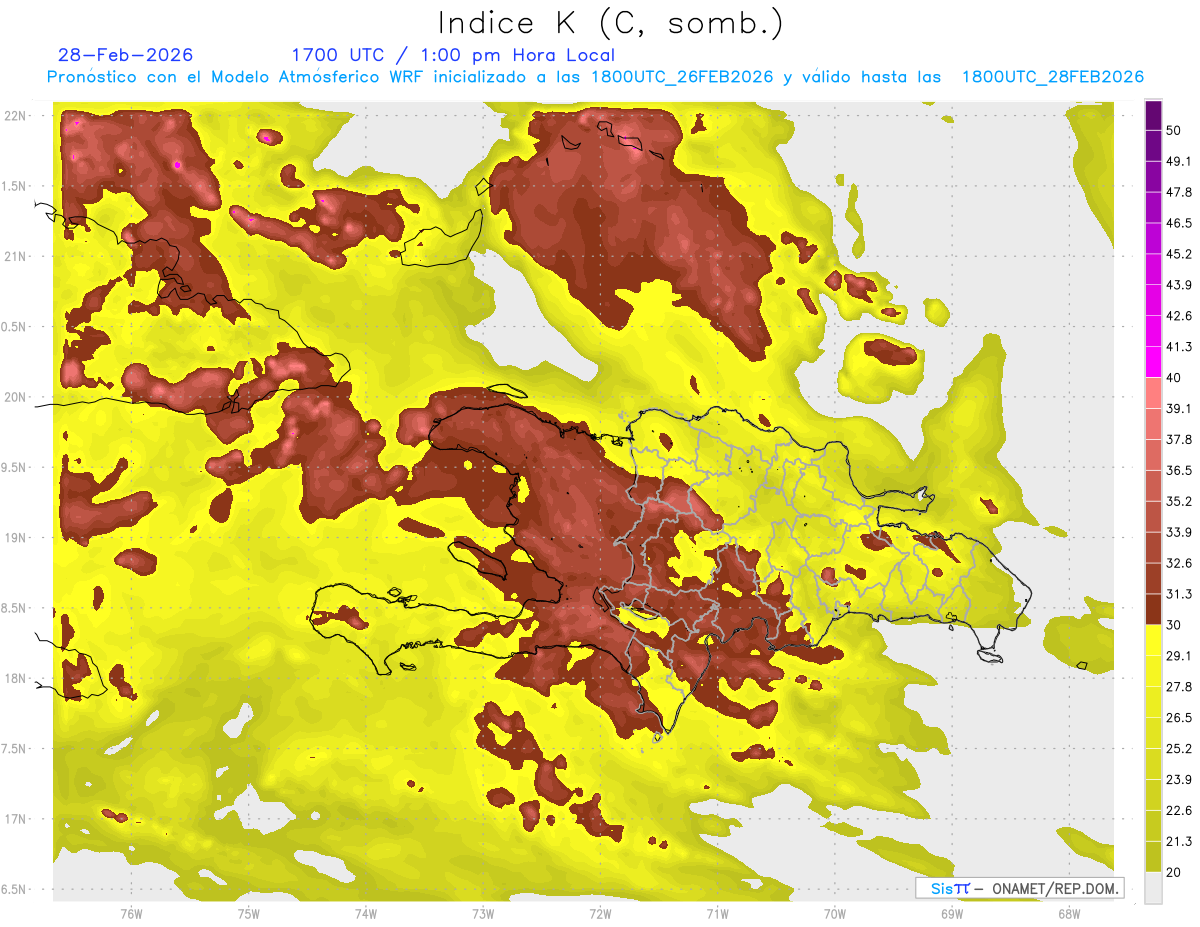Click the '26.5' color scale value
Viewport: 1200px width, 927px height.
[1180, 718]
